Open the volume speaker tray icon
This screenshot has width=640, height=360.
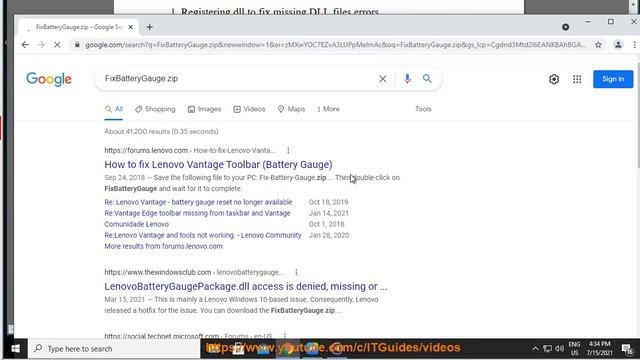[x=560, y=349]
